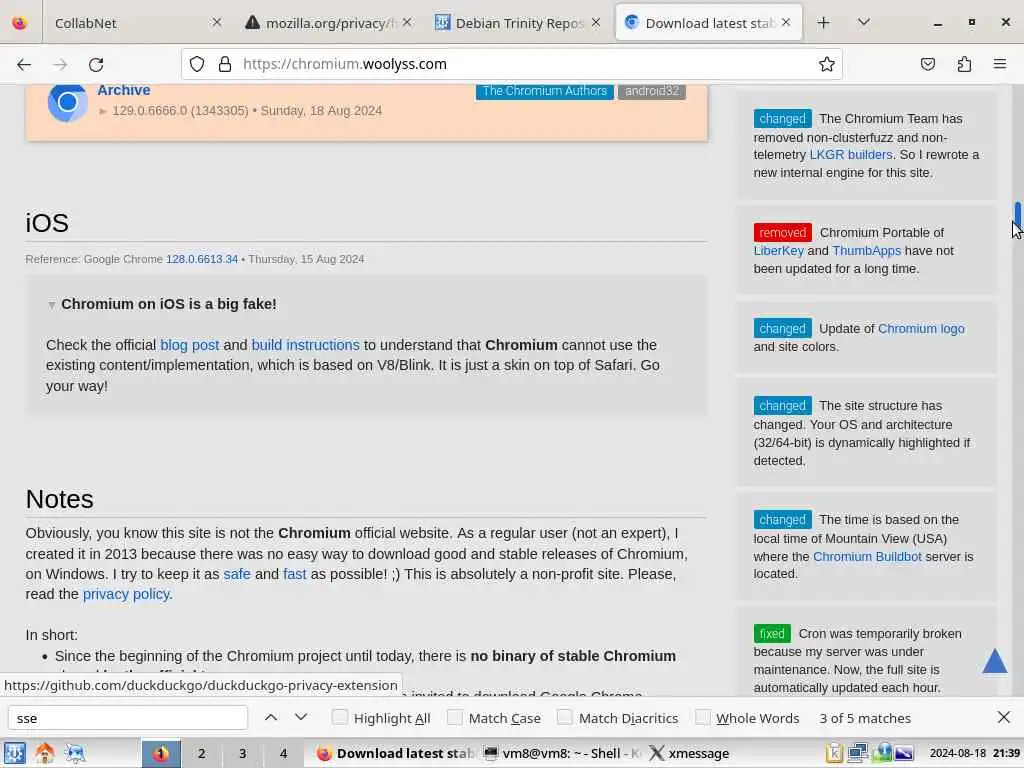Close the Debian Trinity Repository tab
Screen dimensions: 1024x768
(x=596, y=22)
